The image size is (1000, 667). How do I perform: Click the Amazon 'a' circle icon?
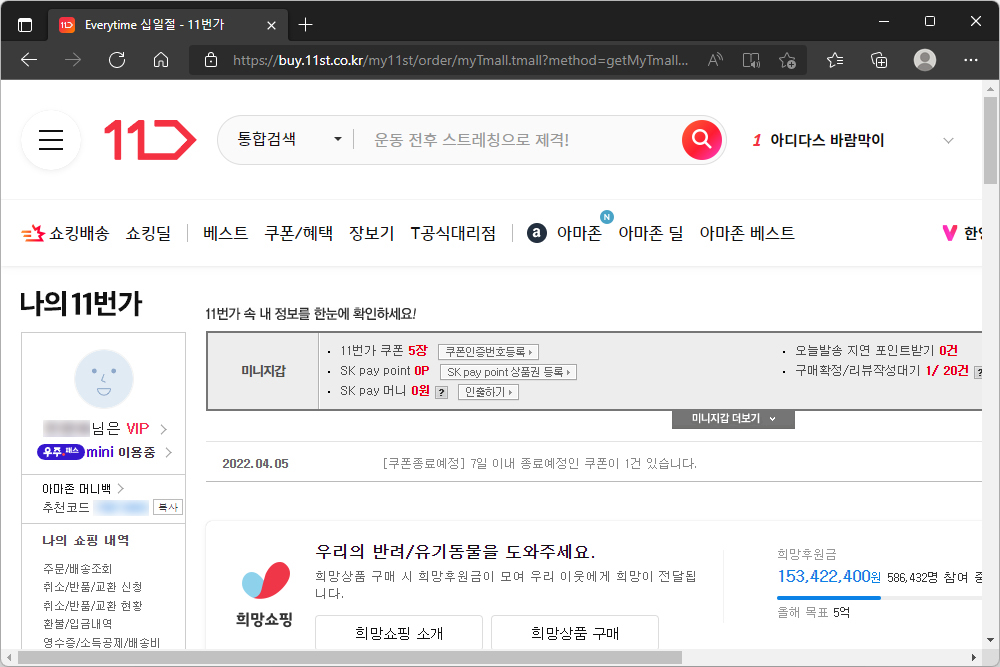(x=536, y=233)
